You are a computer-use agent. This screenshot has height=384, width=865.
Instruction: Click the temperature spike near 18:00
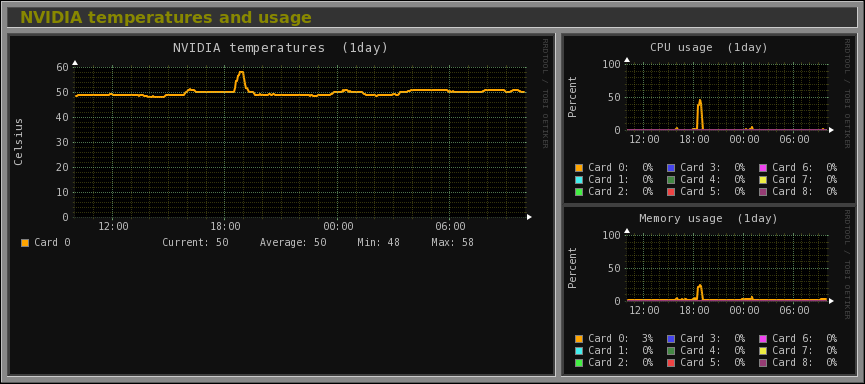(x=241, y=73)
